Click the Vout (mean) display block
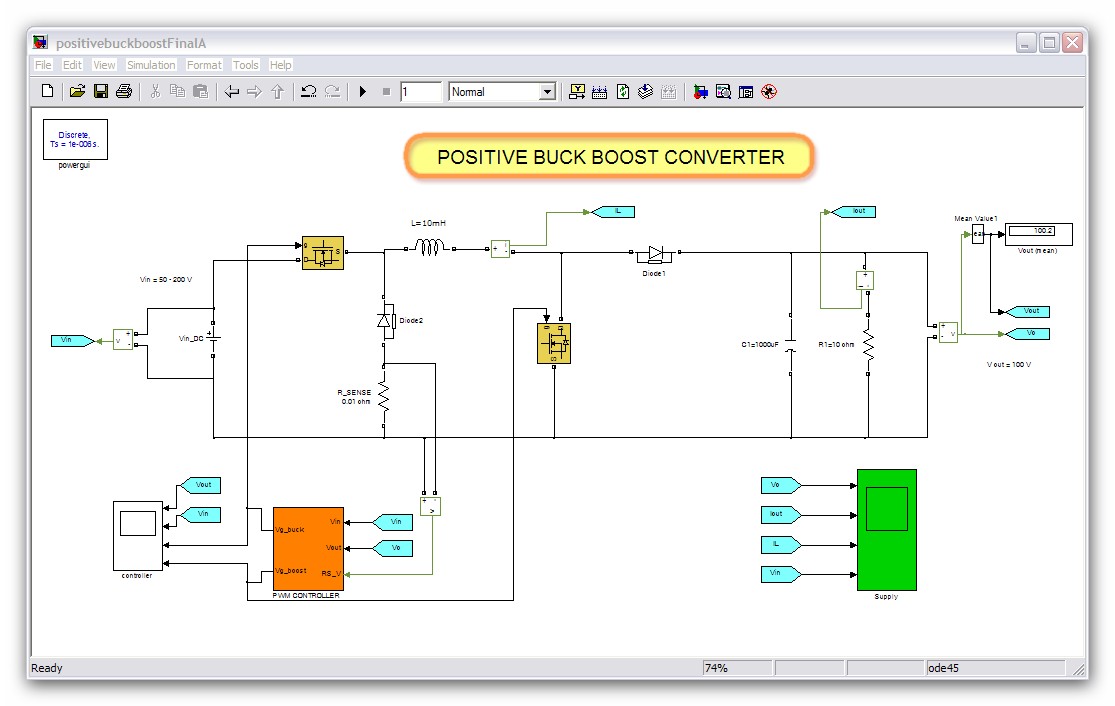Screen dimensions: 1115x706 pos(1038,233)
